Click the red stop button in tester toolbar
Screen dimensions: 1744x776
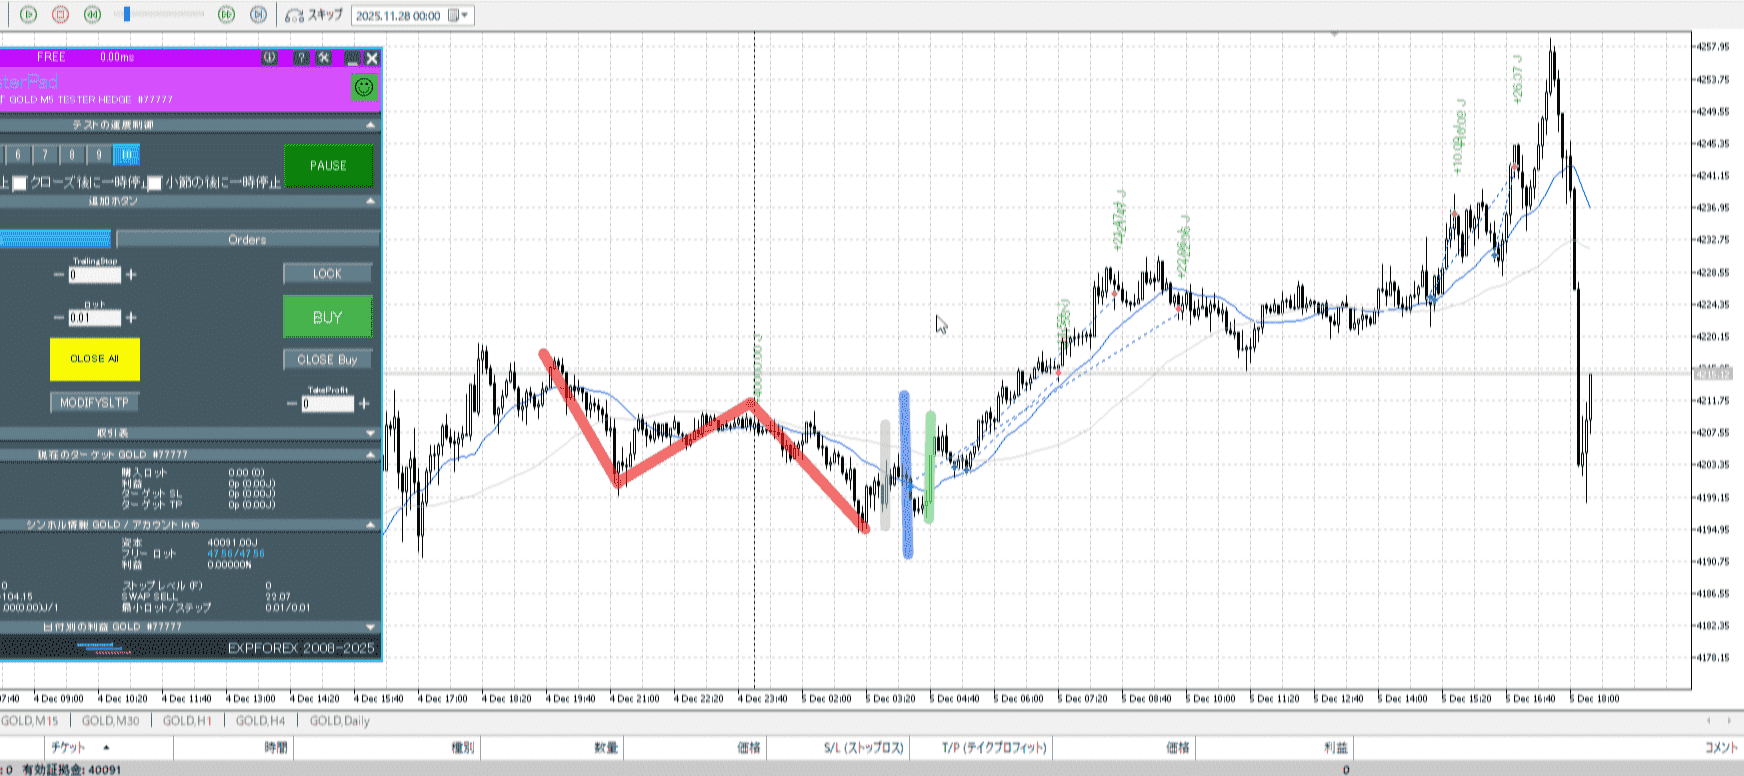click(60, 14)
